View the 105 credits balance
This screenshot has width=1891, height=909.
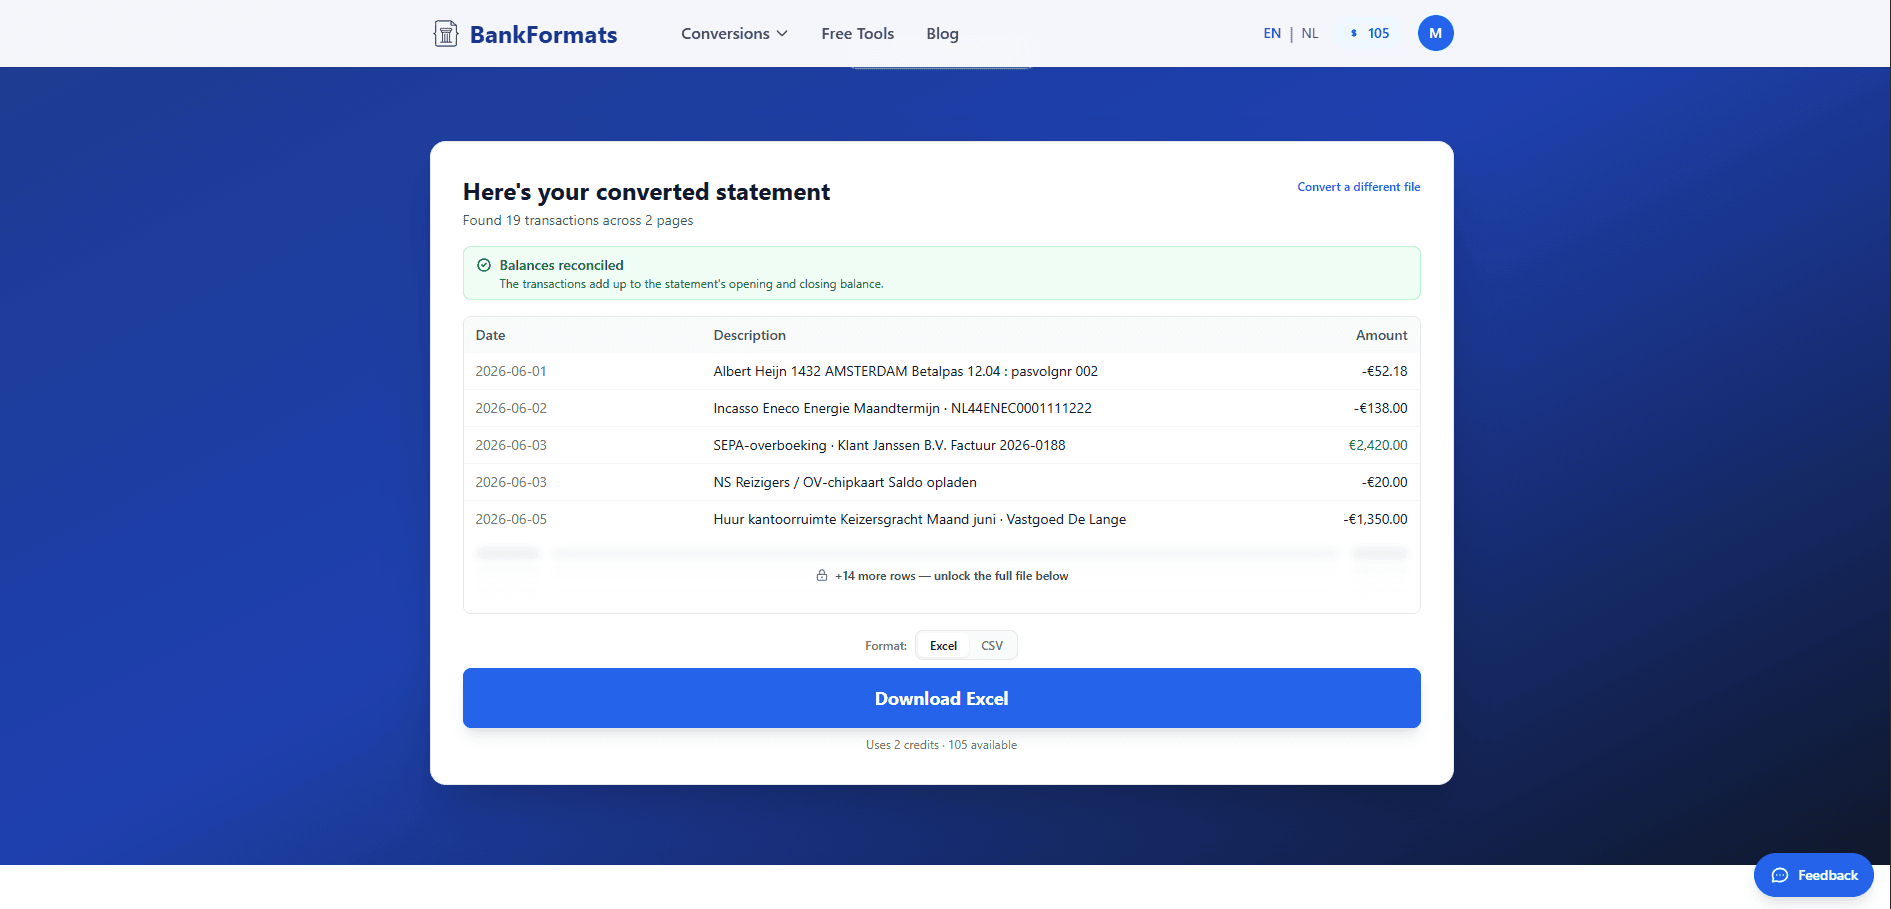(1369, 33)
